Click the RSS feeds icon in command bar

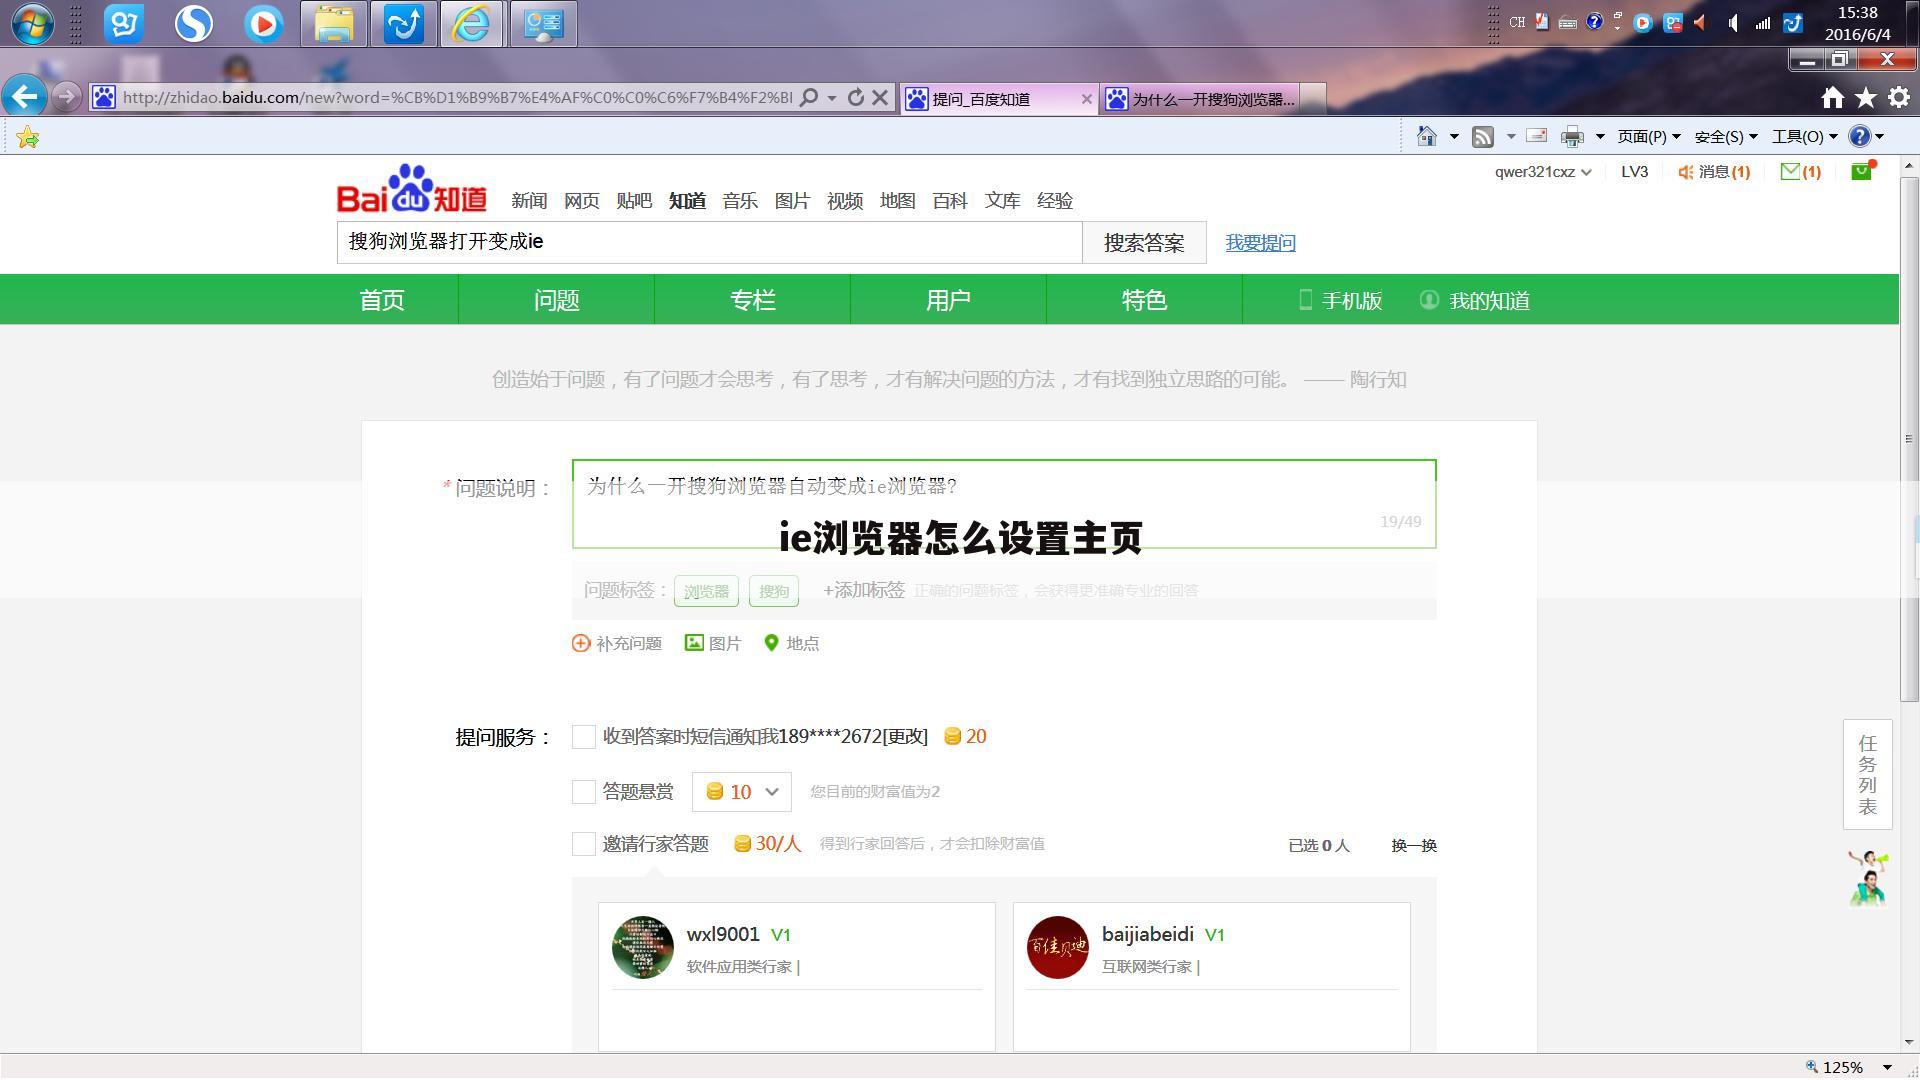1481,136
